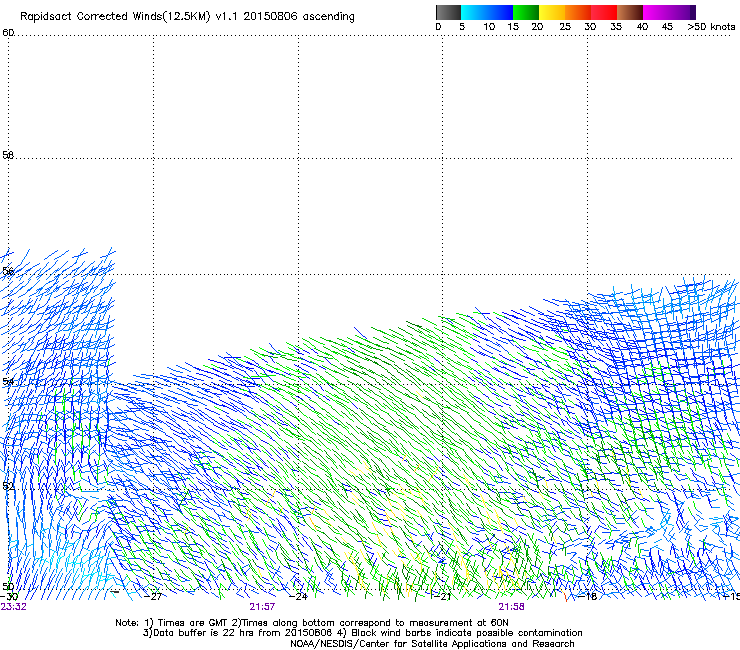This screenshot has width=740, height=650.
Task: Click the longitude label -21
Action: (442, 597)
